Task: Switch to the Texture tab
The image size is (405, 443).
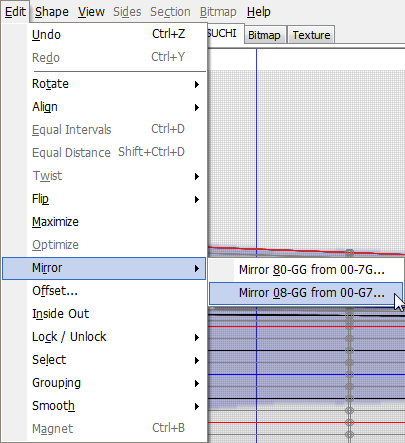Action: [311, 35]
